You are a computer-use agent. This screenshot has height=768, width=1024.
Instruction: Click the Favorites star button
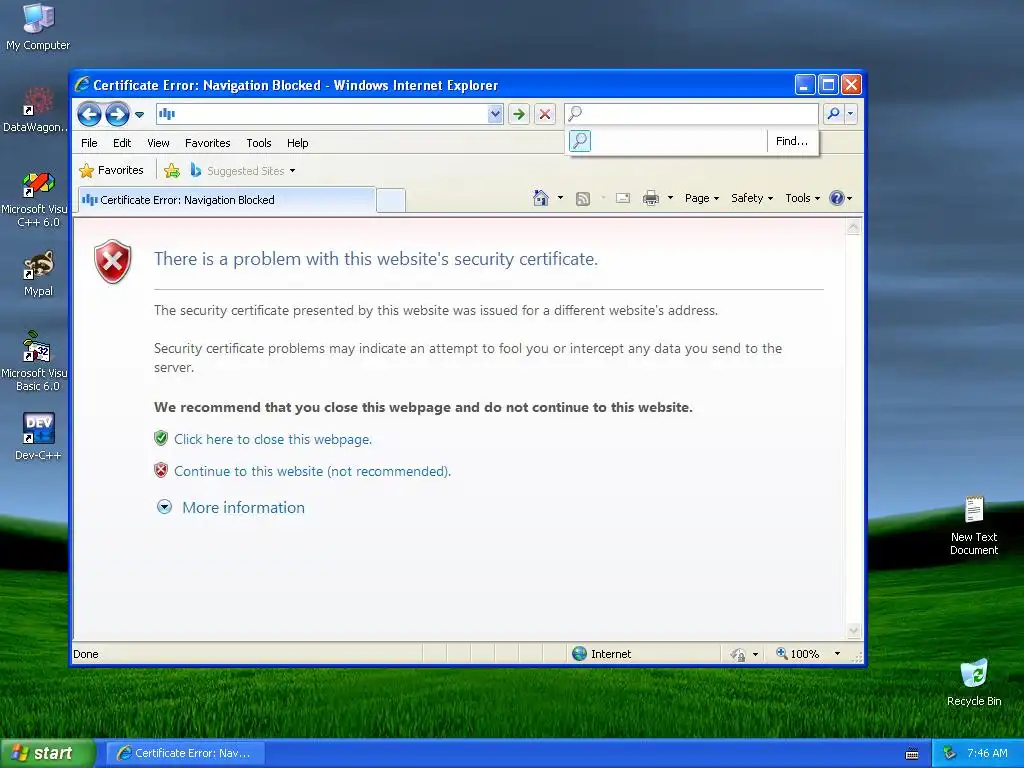111,170
